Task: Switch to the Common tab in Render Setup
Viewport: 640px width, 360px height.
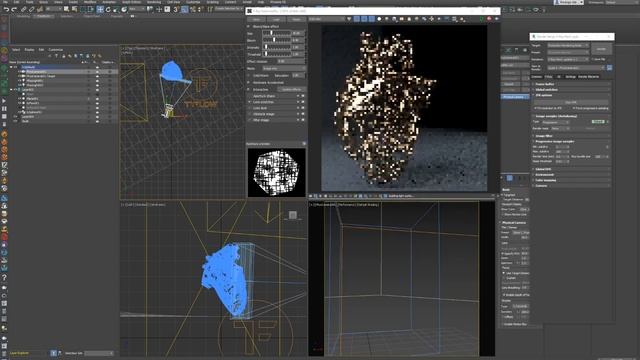Action: pyautogui.click(x=537, y=77)
